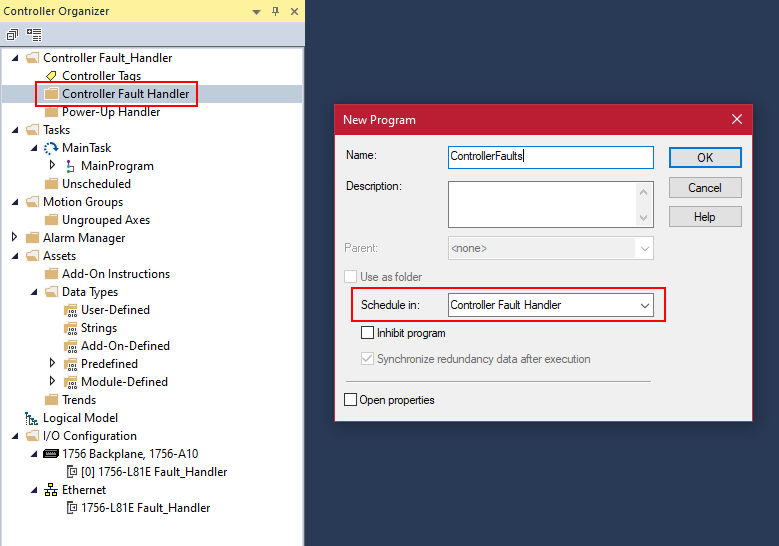Screen dimensions: 779x546
Task: Open the Parent dropdown
Action: coord(644,248)
